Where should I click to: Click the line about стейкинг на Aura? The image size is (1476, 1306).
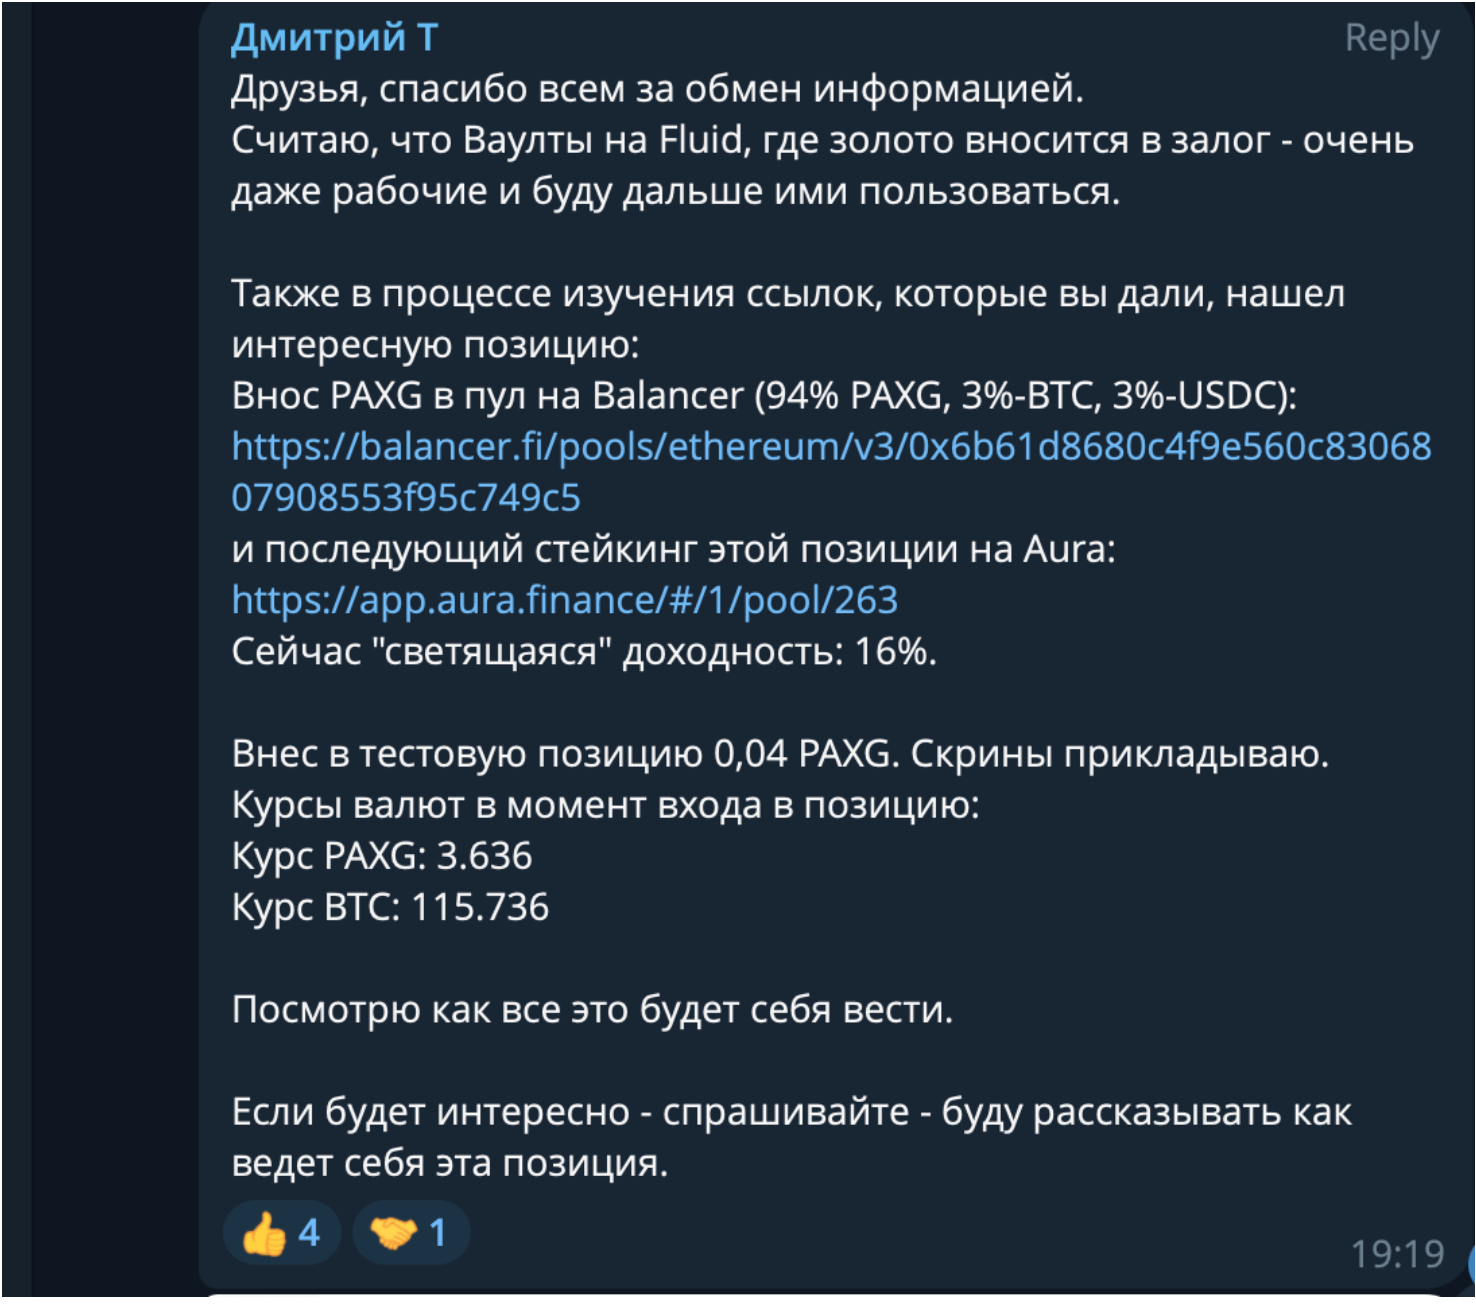[x=673, y=549]
